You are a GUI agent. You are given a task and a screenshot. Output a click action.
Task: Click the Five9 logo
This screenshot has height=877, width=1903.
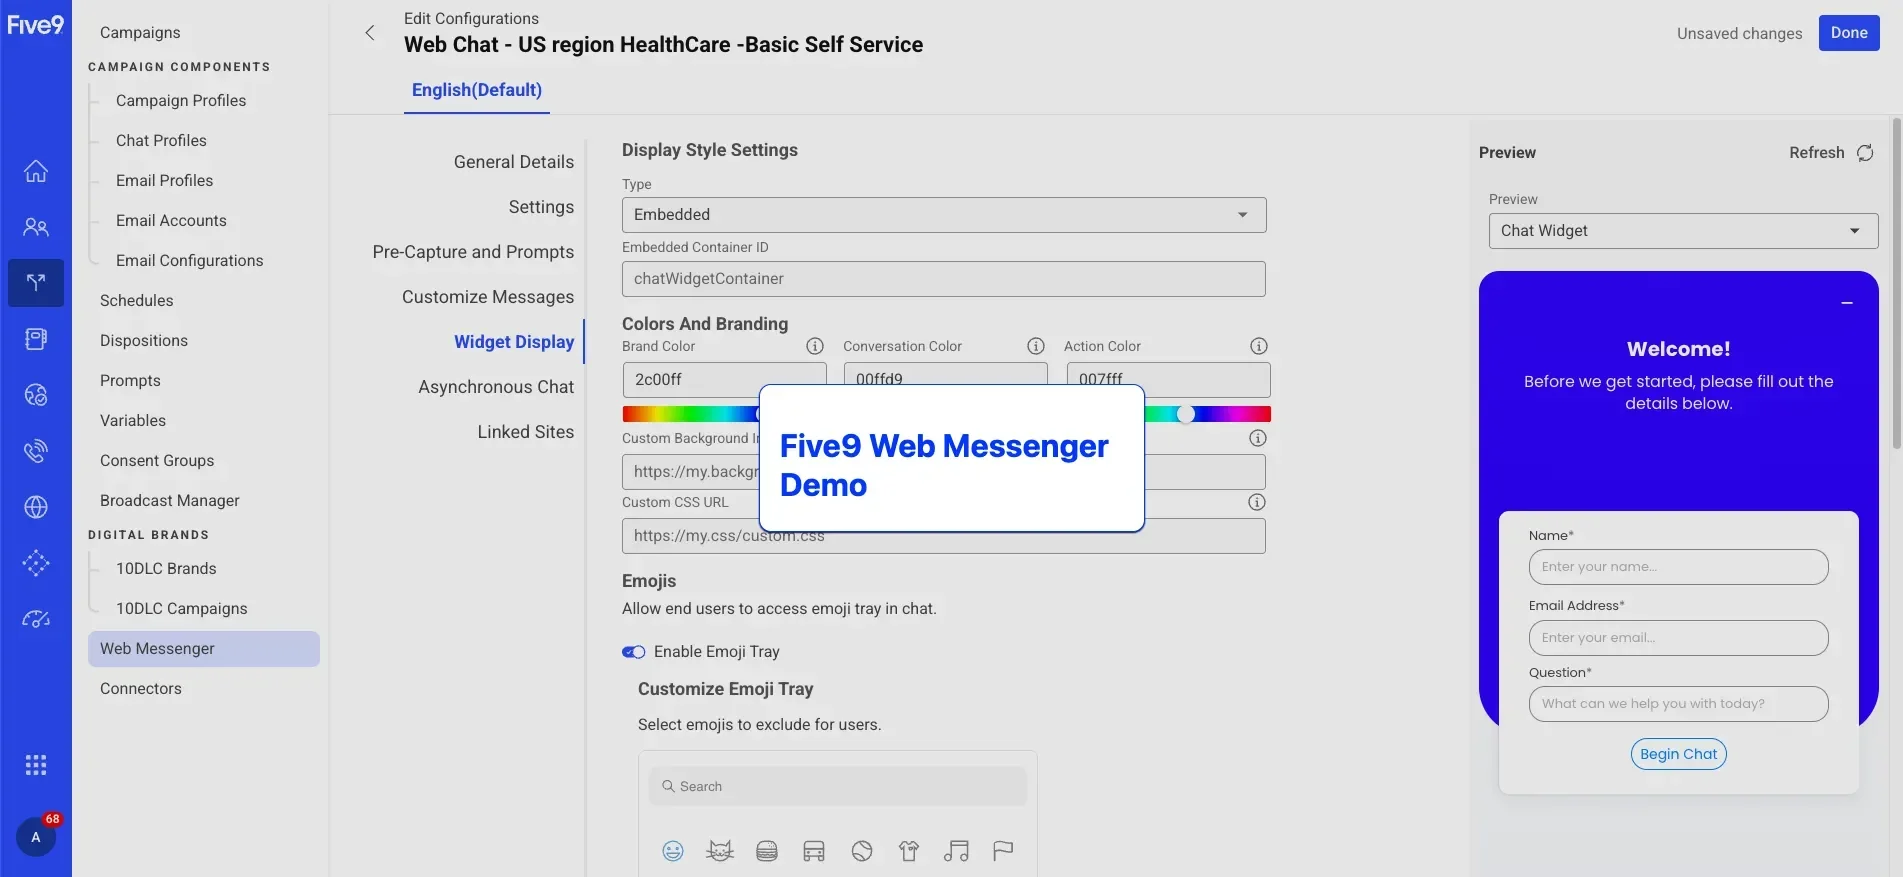click(36, 24)
